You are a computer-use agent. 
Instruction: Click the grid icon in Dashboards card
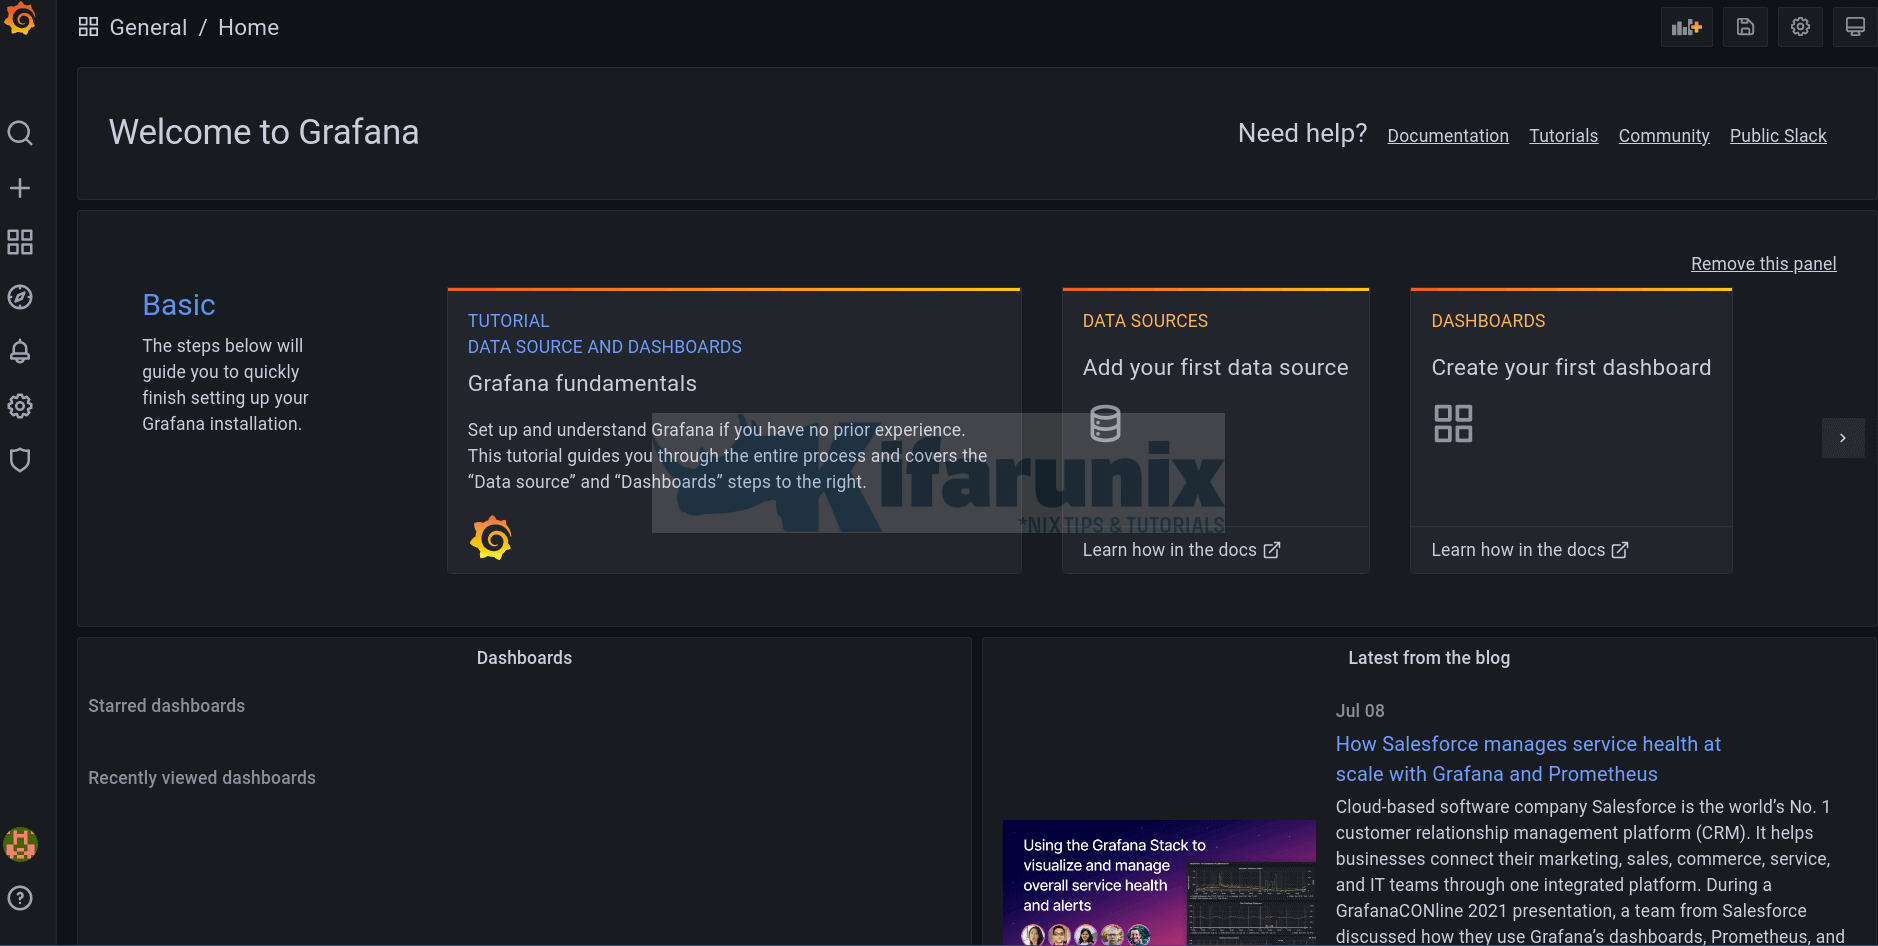pyautogui.click(x=1453, y=423)
